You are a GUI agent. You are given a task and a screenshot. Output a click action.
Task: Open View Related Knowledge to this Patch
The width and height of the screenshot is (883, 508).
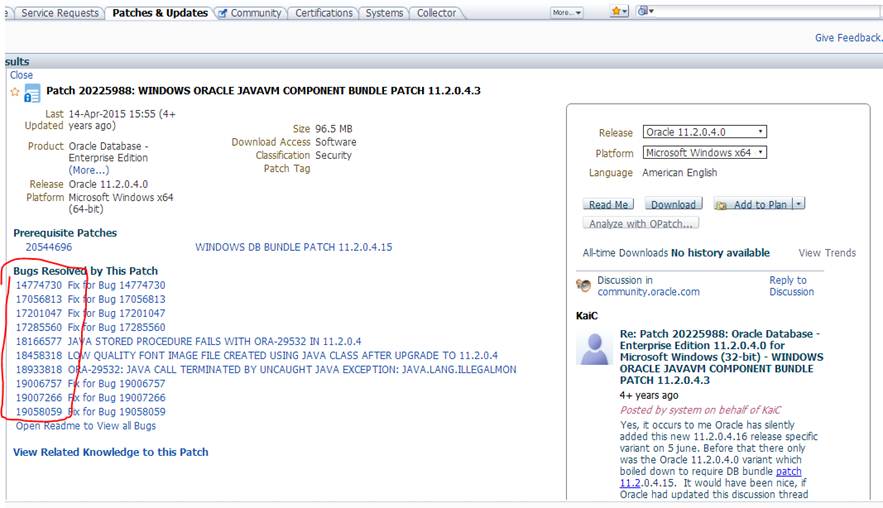tap(110, 452)
